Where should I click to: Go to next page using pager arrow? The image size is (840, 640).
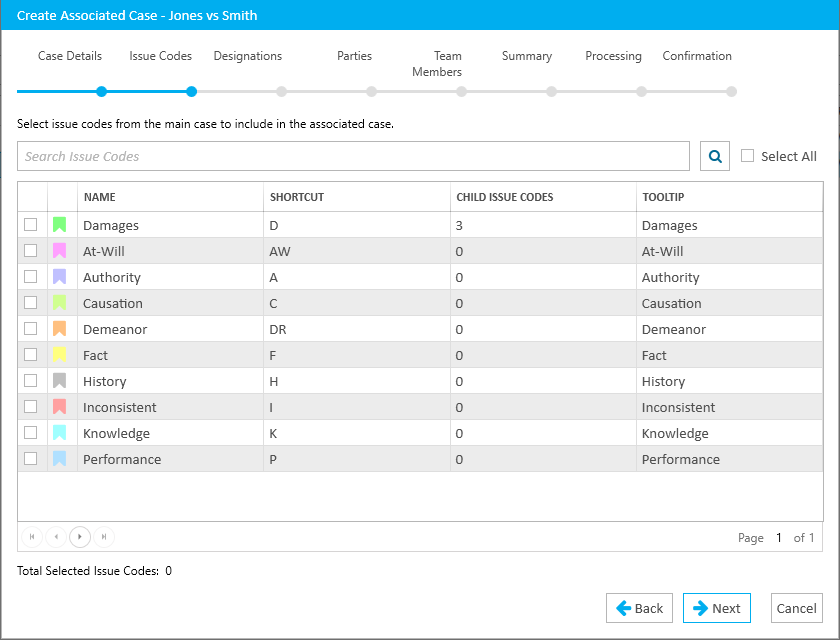pyautogui.click(x=80, y=537)
